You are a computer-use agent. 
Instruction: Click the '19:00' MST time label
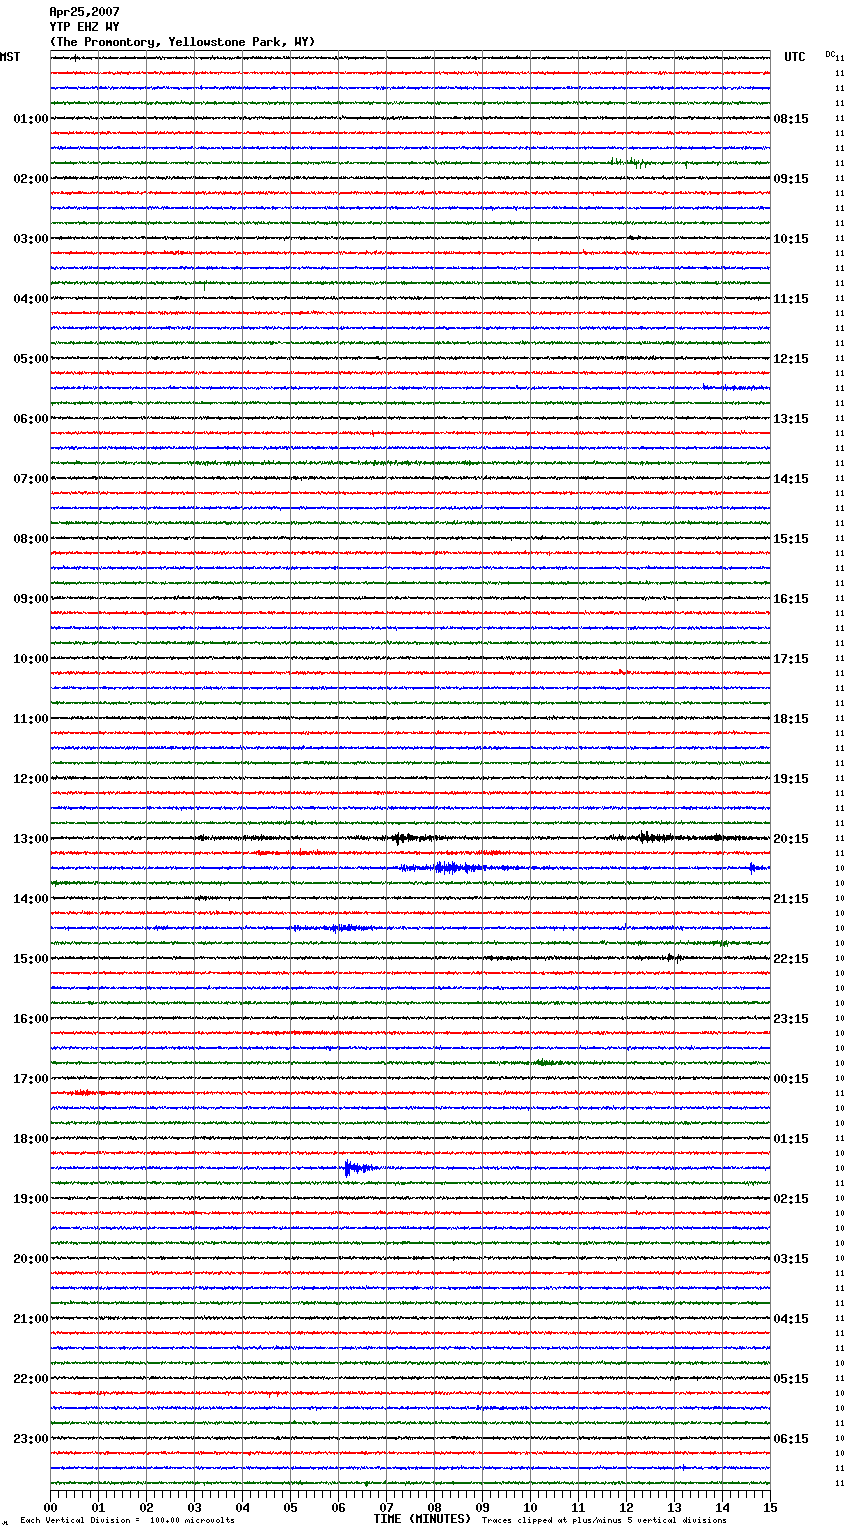pyautogui.click(x=30, y=1199)
